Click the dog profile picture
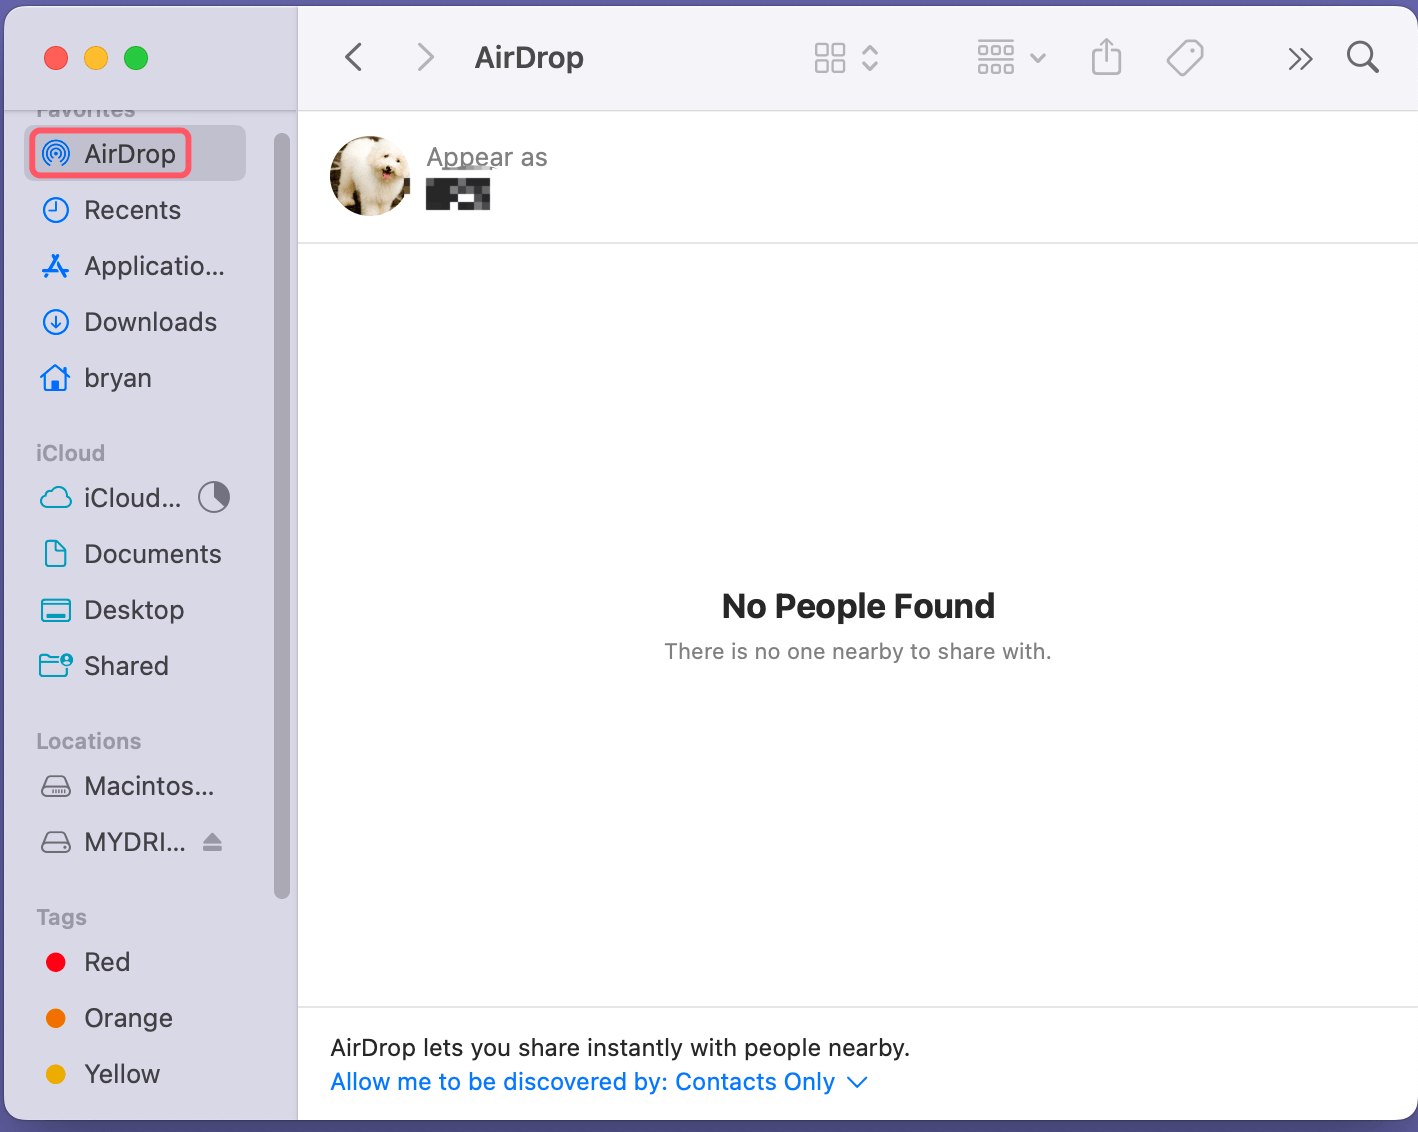 [x=370, y=176]
